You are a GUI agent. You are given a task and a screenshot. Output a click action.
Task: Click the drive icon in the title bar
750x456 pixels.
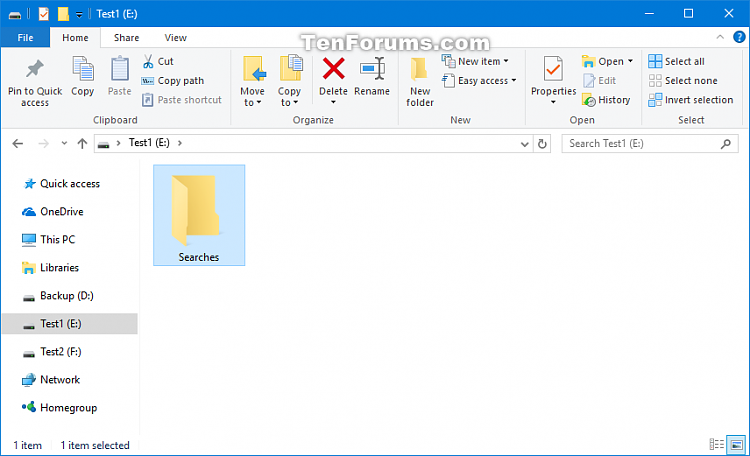[15, 15]
